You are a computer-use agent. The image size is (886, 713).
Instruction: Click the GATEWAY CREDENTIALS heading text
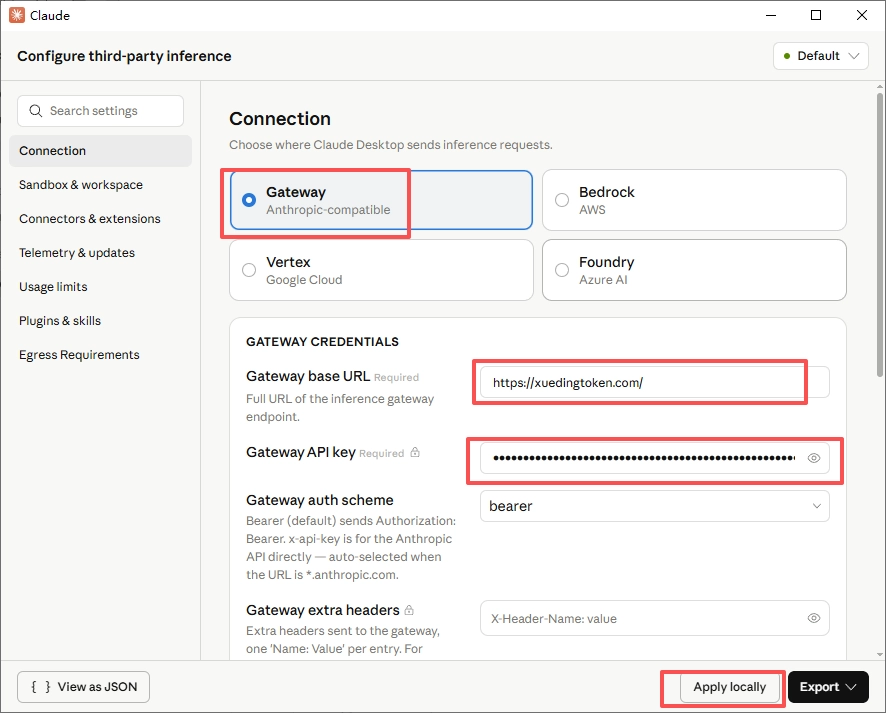[322, 342]
